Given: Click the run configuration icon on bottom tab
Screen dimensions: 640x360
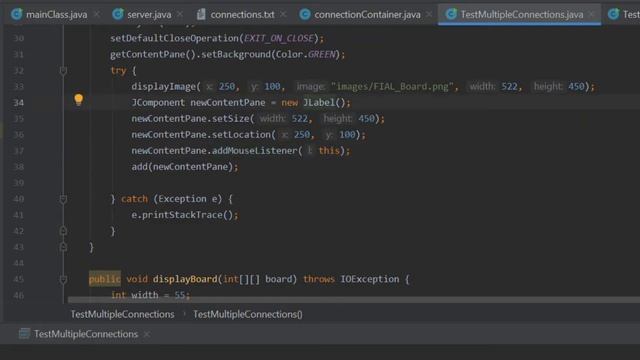Looking at the screenshot, I should [24, 333].
